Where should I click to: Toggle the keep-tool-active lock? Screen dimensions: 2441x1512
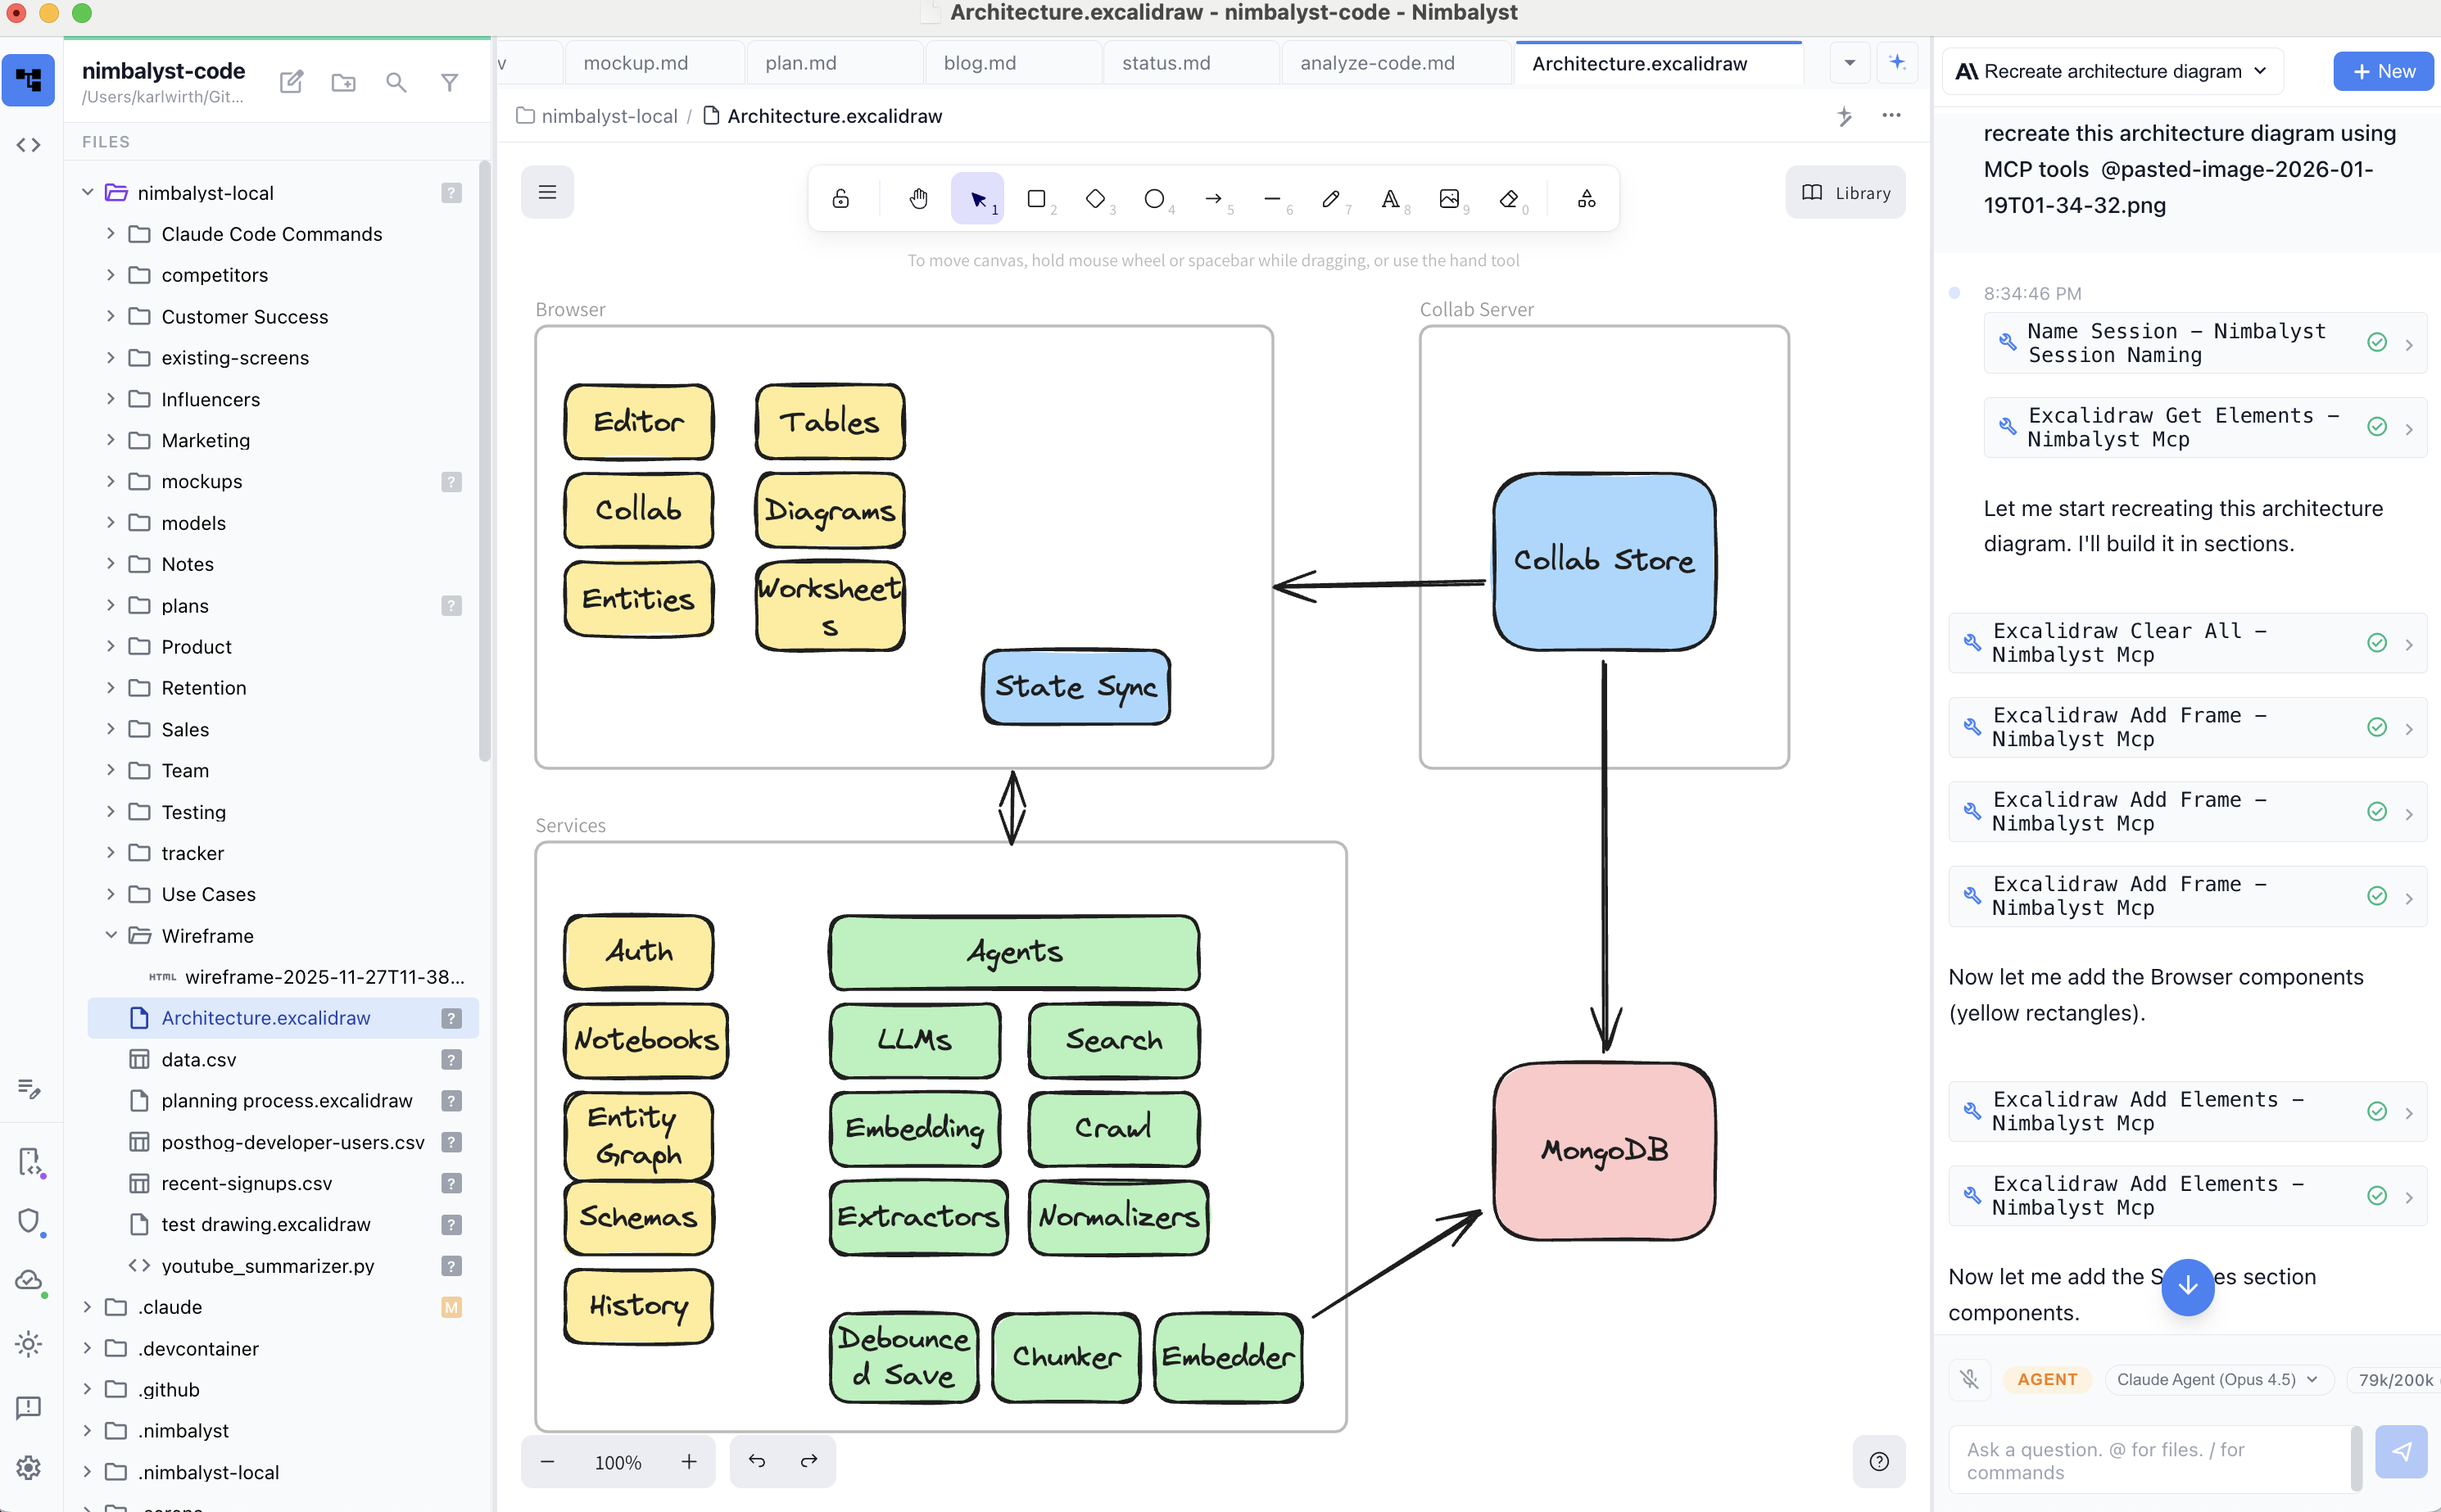(x=840, y=198)
